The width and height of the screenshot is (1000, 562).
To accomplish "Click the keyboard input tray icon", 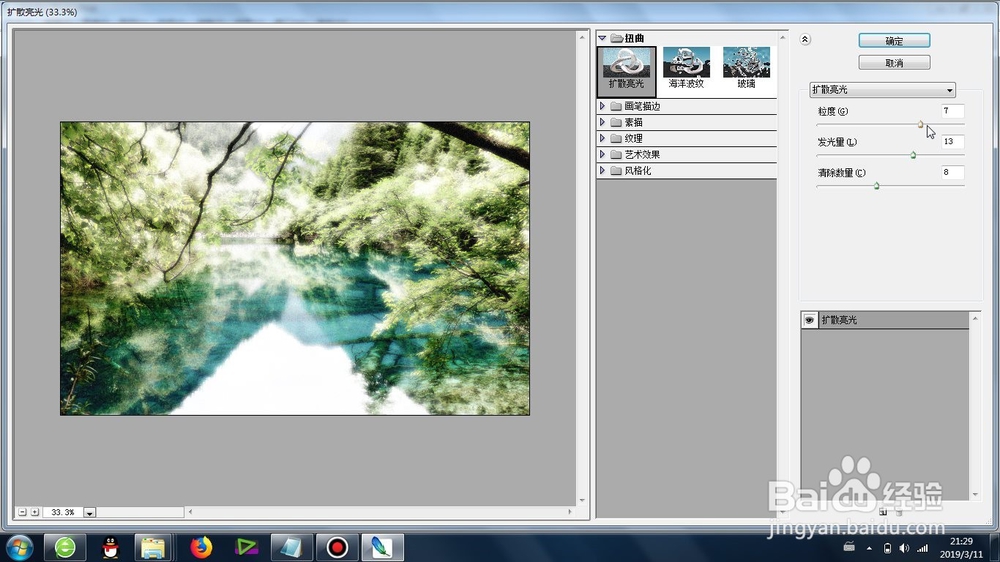I will tap(849, 547).
